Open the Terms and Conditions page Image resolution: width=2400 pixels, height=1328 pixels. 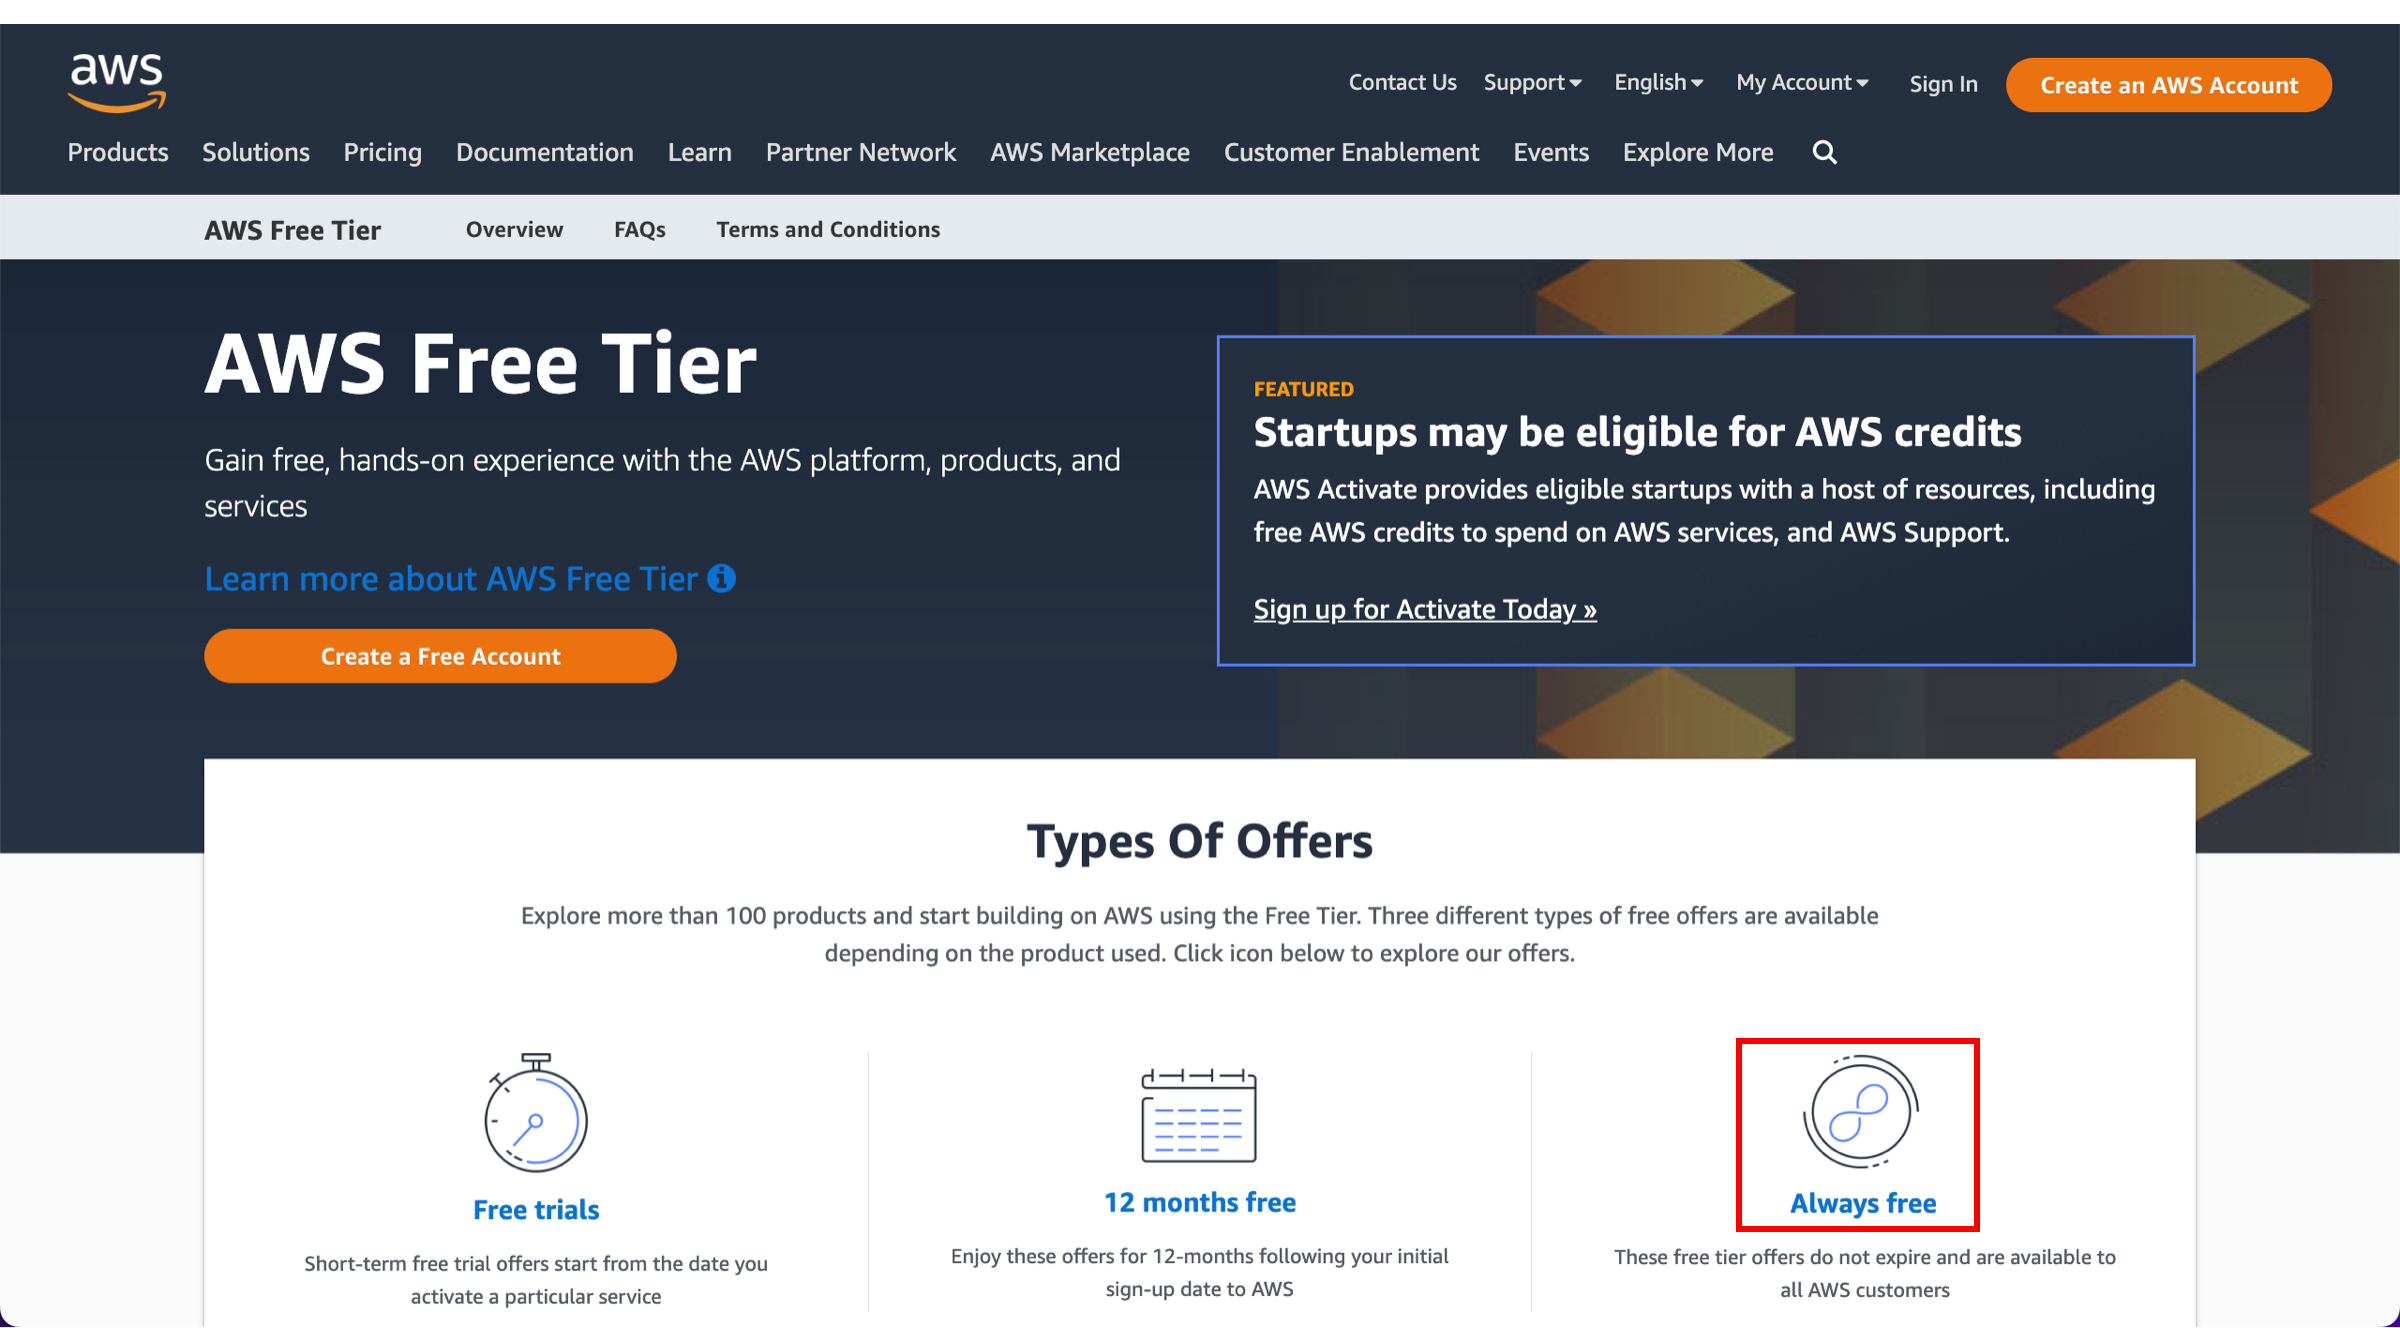click(827, 229)
